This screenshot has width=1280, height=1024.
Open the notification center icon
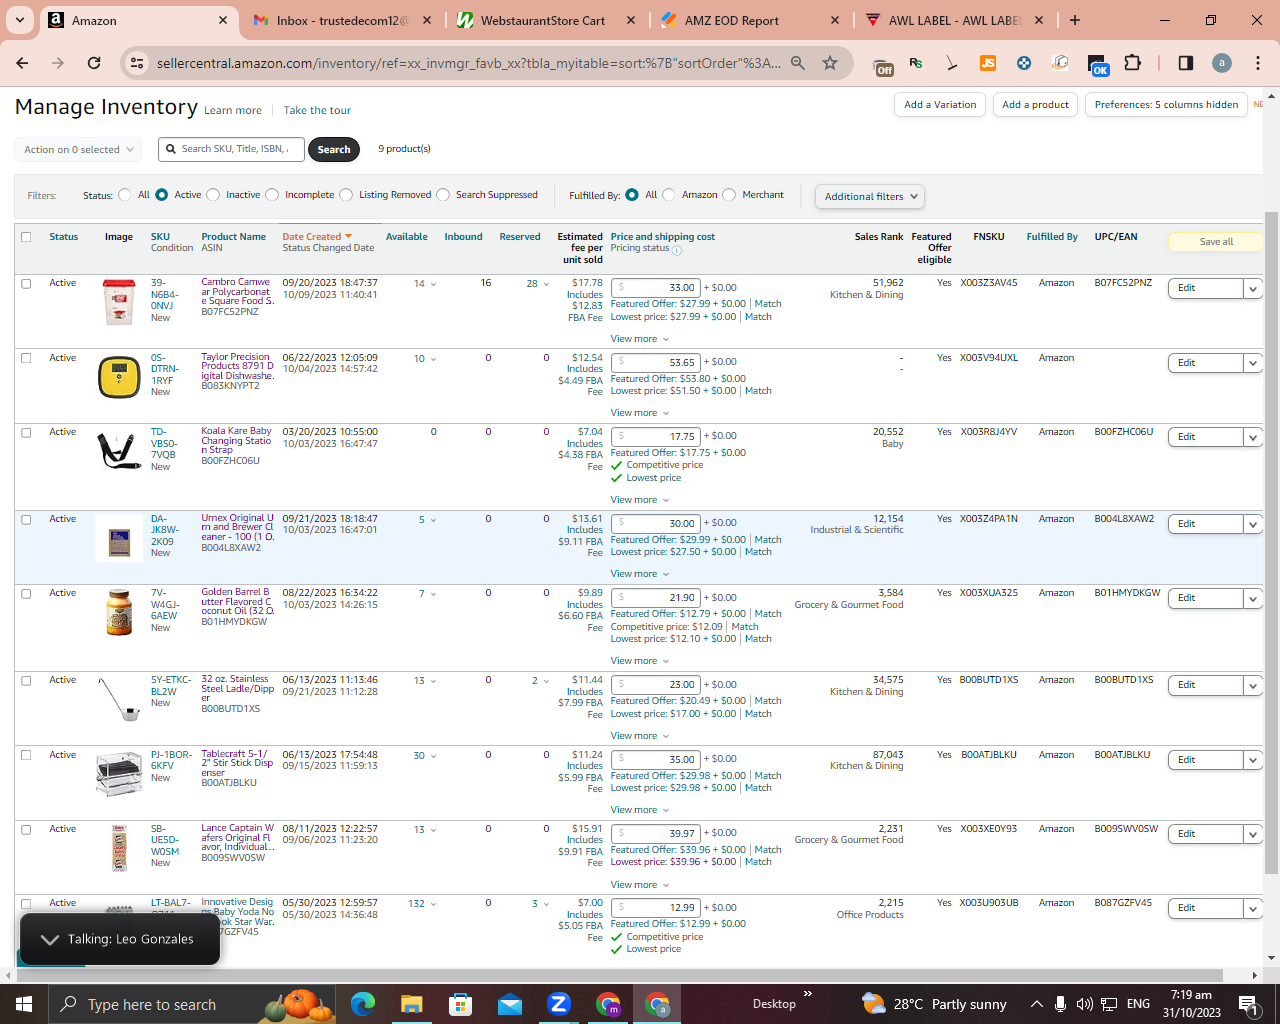tap(1248, 1004)
